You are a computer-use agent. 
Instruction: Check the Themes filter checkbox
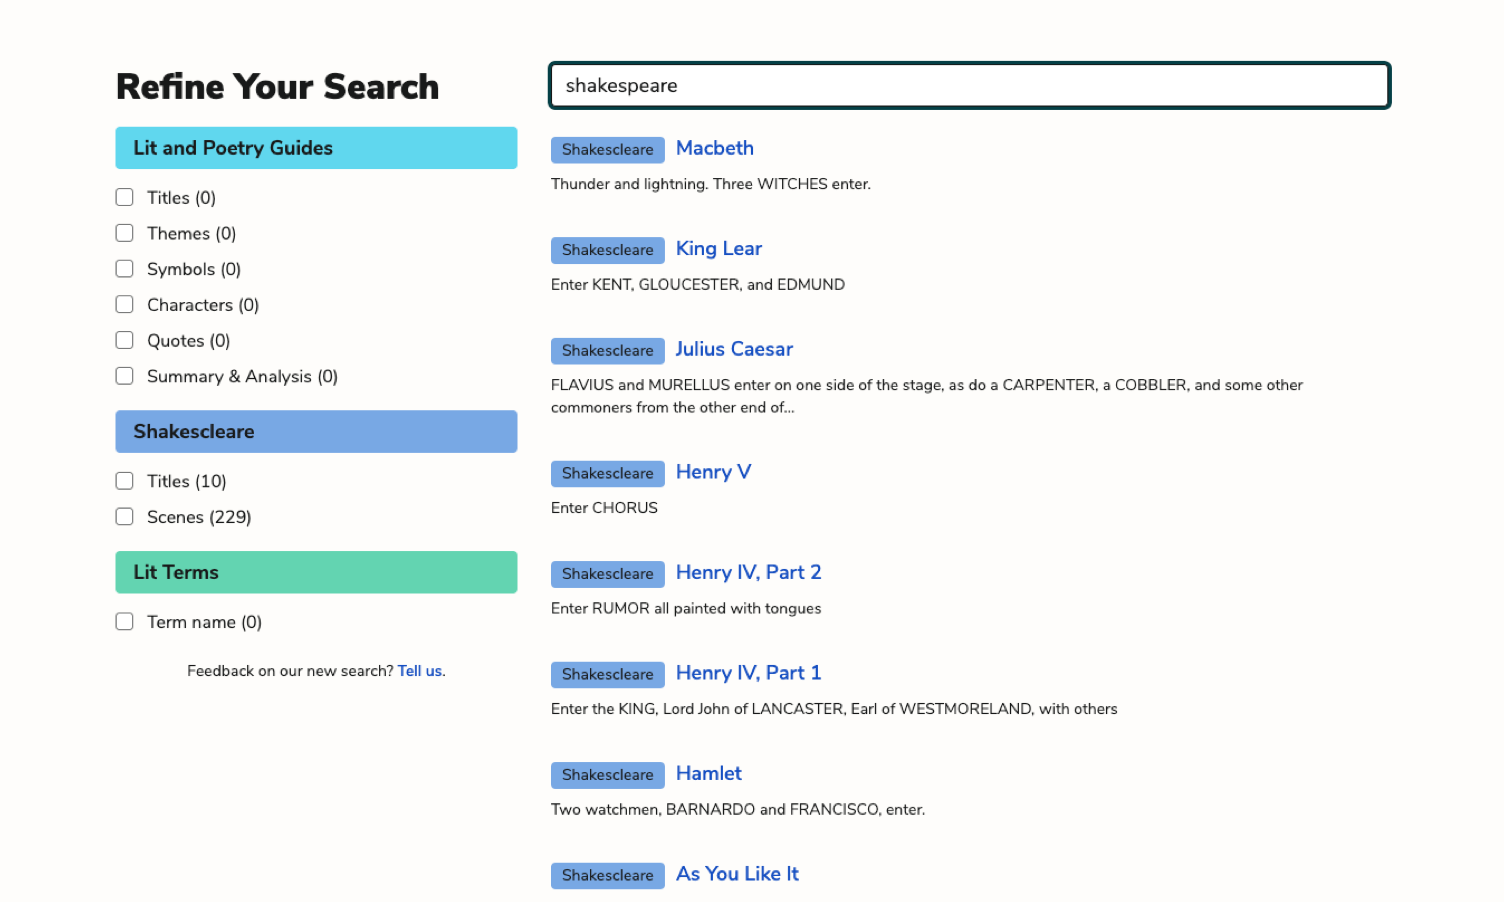pos(124,232)
